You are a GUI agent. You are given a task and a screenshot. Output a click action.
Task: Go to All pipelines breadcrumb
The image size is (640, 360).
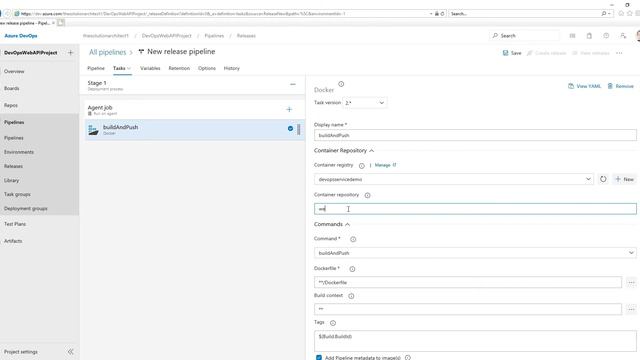pos(108,52)
